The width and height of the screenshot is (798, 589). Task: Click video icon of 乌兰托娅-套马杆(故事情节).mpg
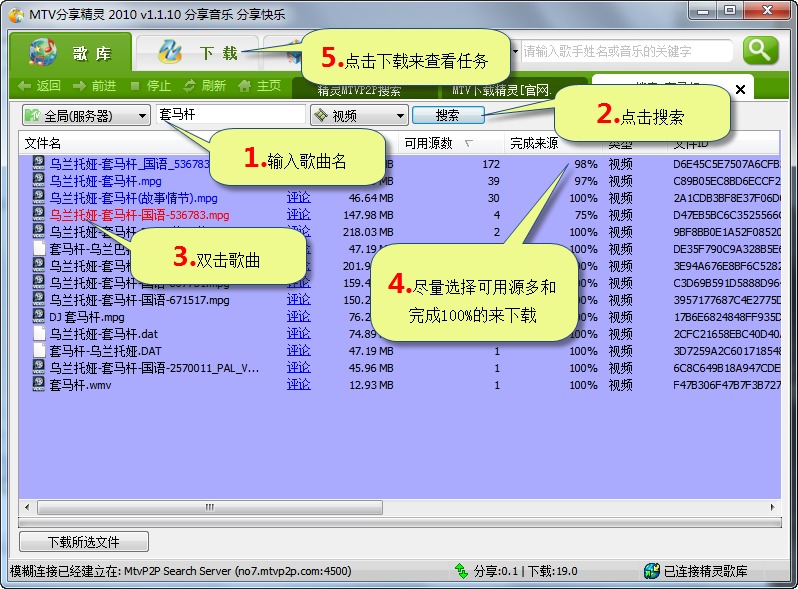click(x=39, y=197)
